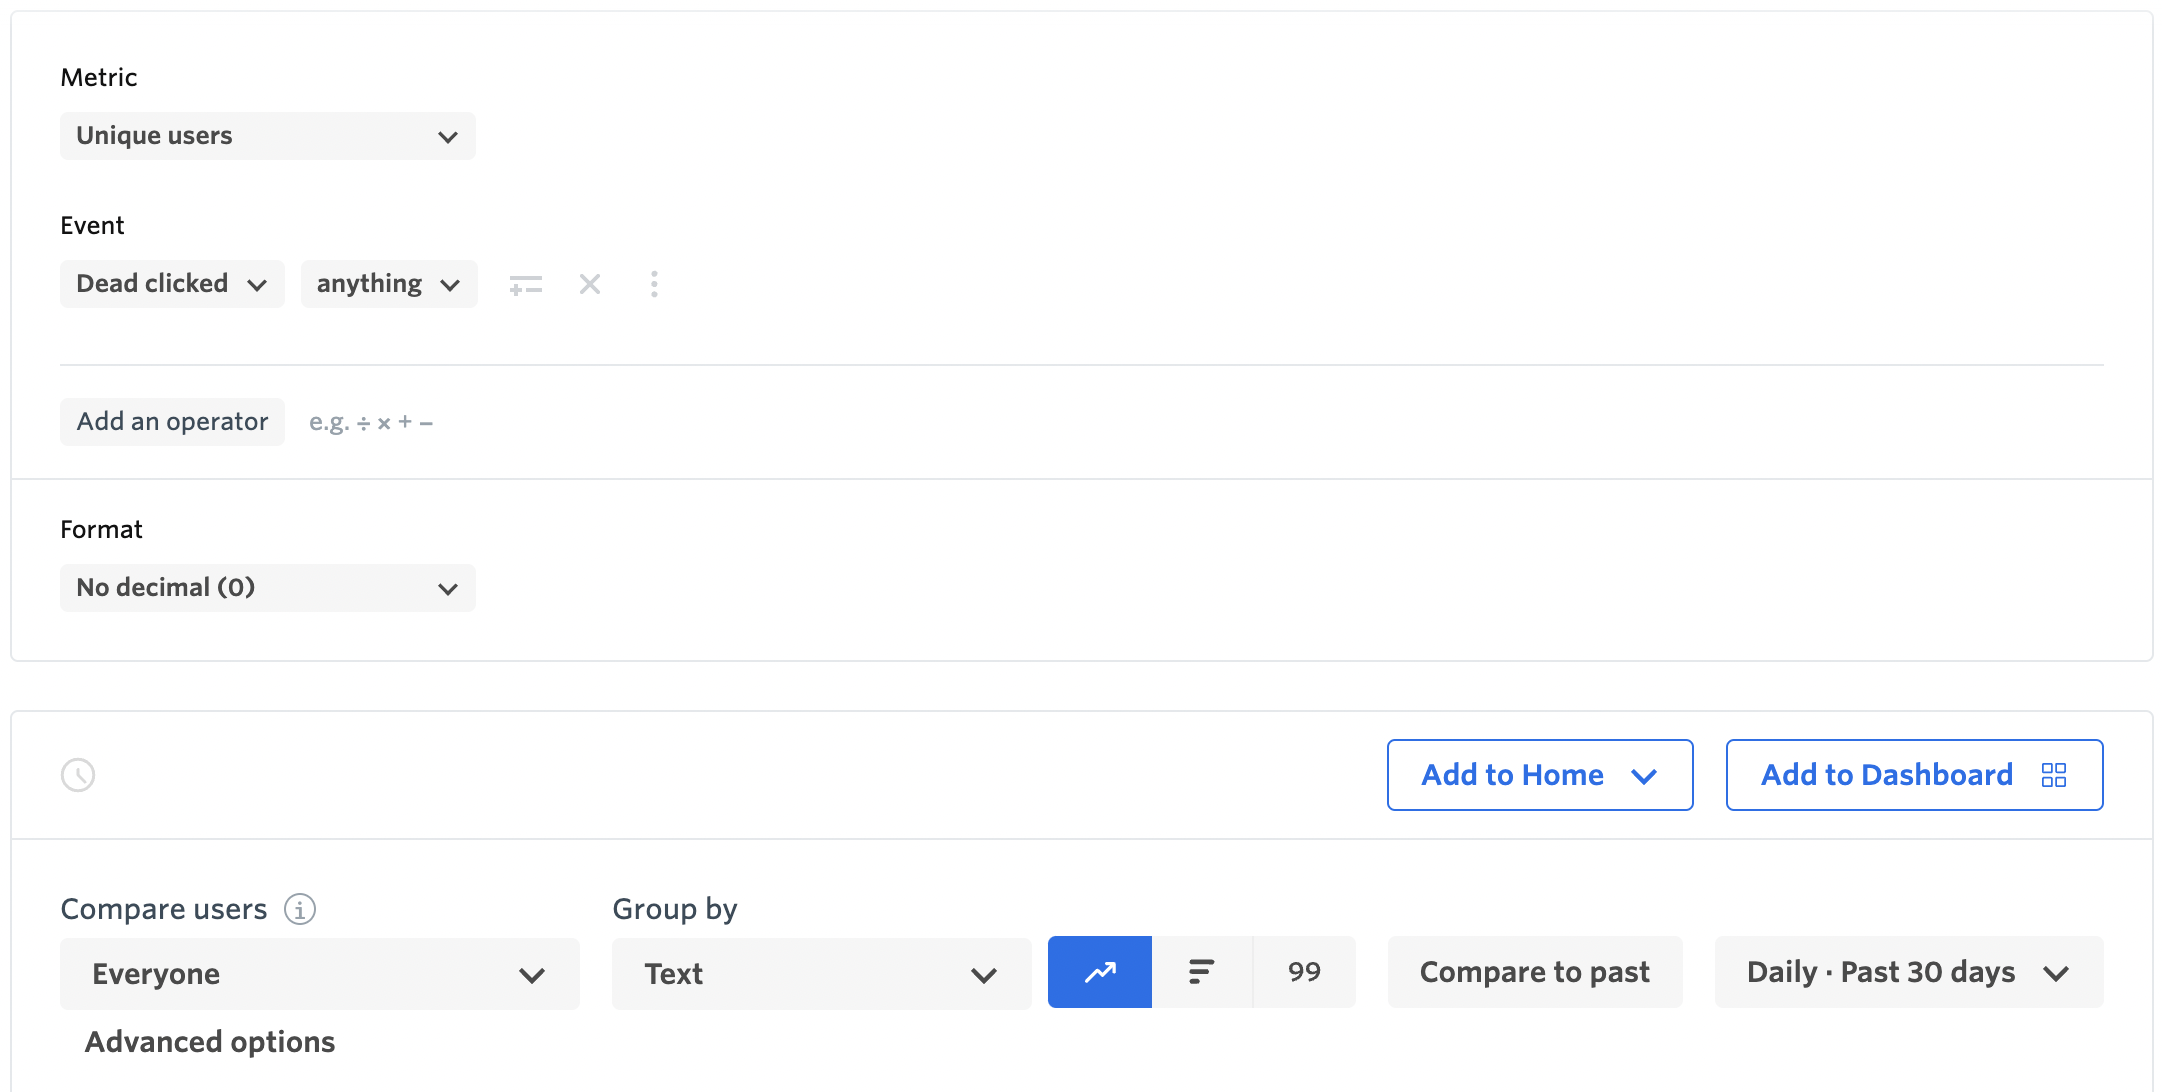Image resolution: width=2162 pixels, height=1092 pixels.
Task: Open the Unique users metric dropdown
Action: pos(268,136)
